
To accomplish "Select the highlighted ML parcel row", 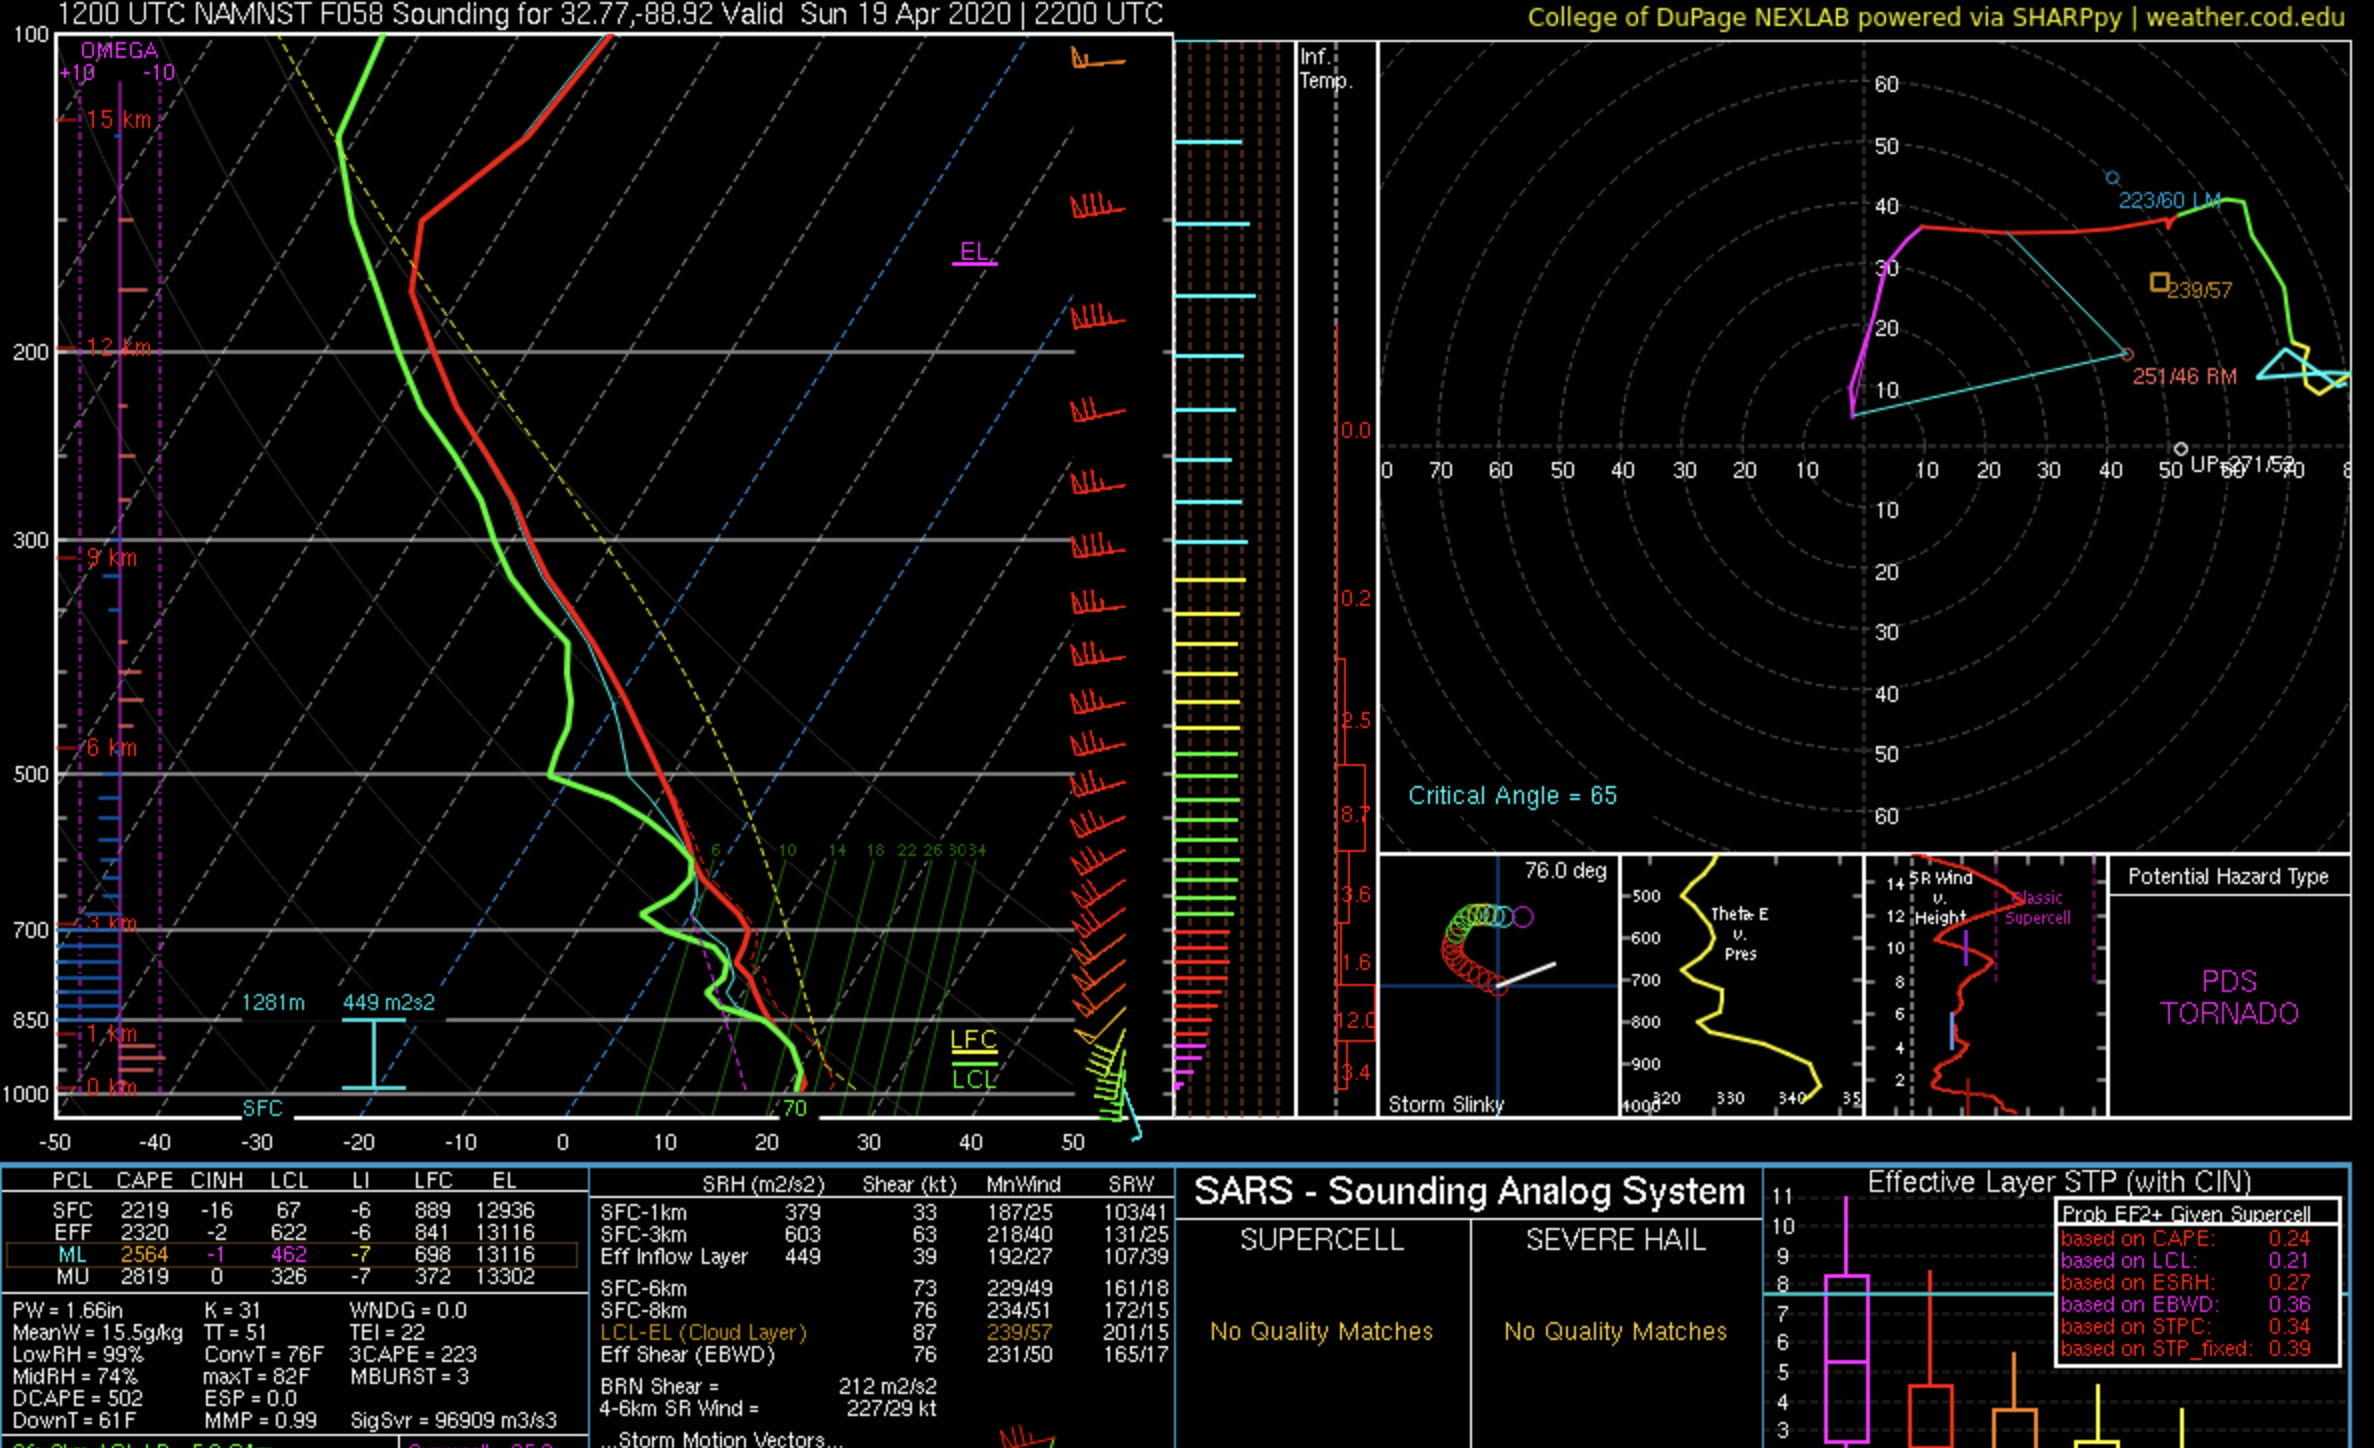I will (x=290, y=1255).
